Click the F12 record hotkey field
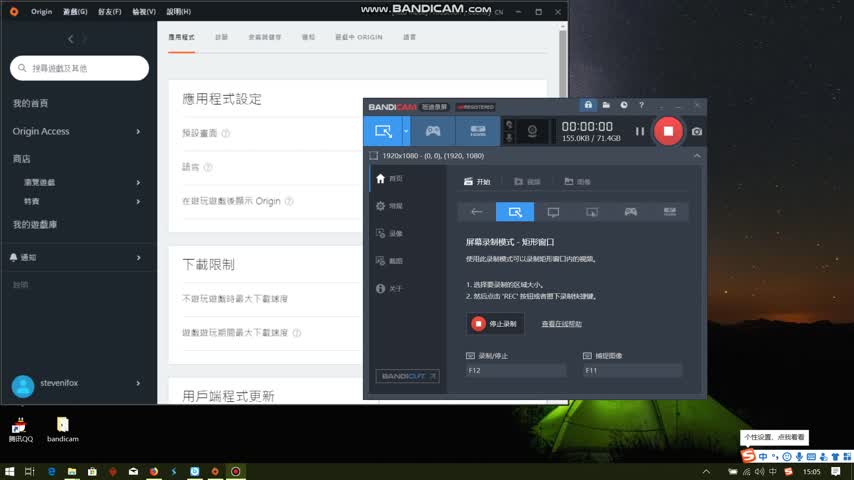 (x=516, y=370)
